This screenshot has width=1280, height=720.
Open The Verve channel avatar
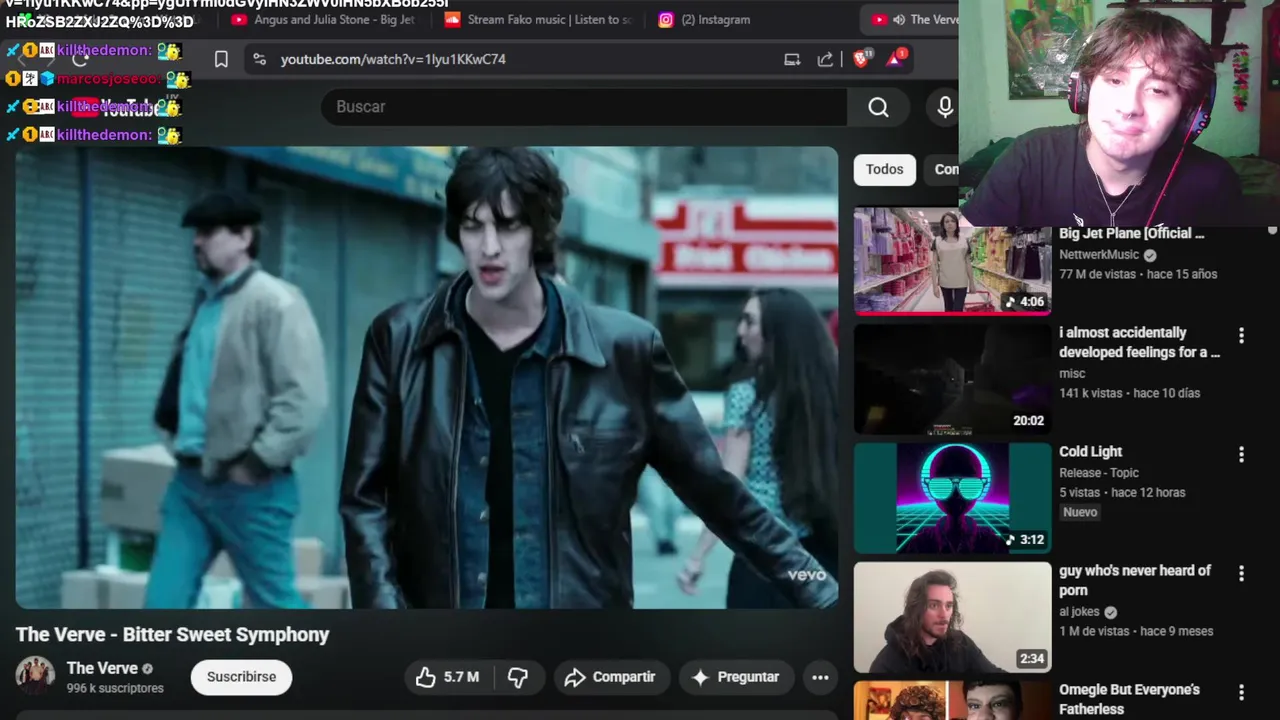click(35, 676)
